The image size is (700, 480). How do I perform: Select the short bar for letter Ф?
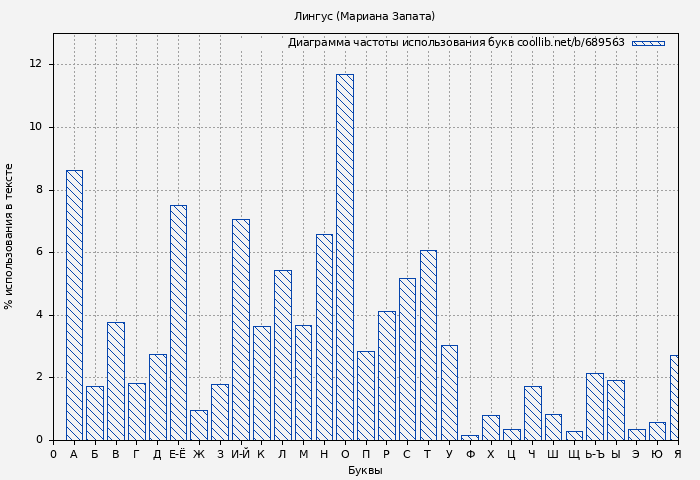coord(469,437)
